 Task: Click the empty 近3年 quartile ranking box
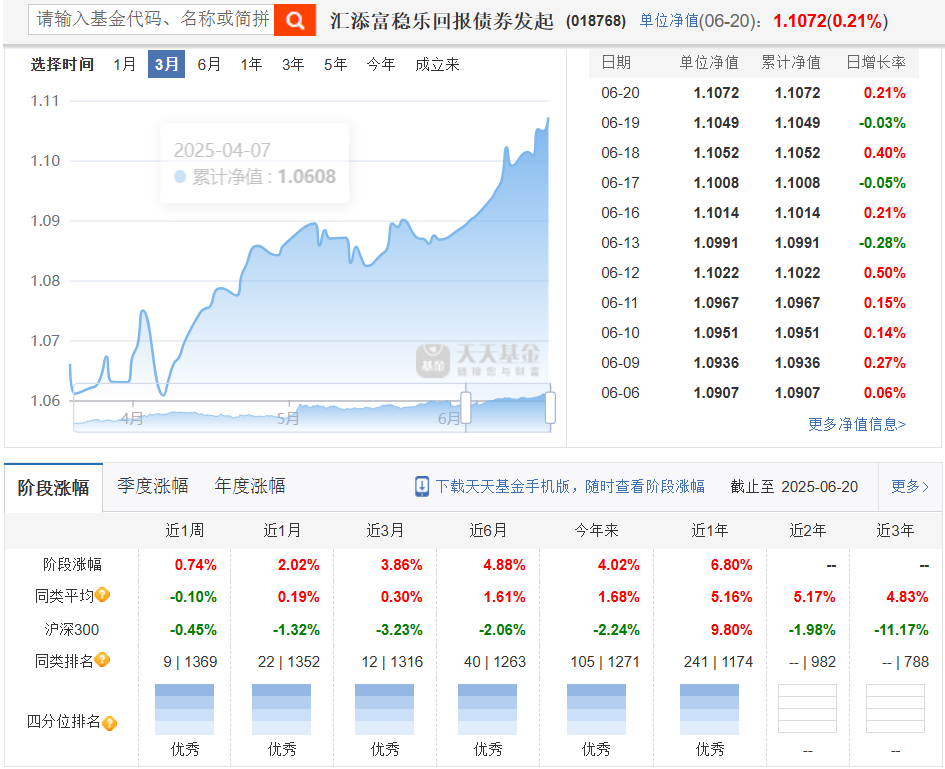click(x=895, y=709)
